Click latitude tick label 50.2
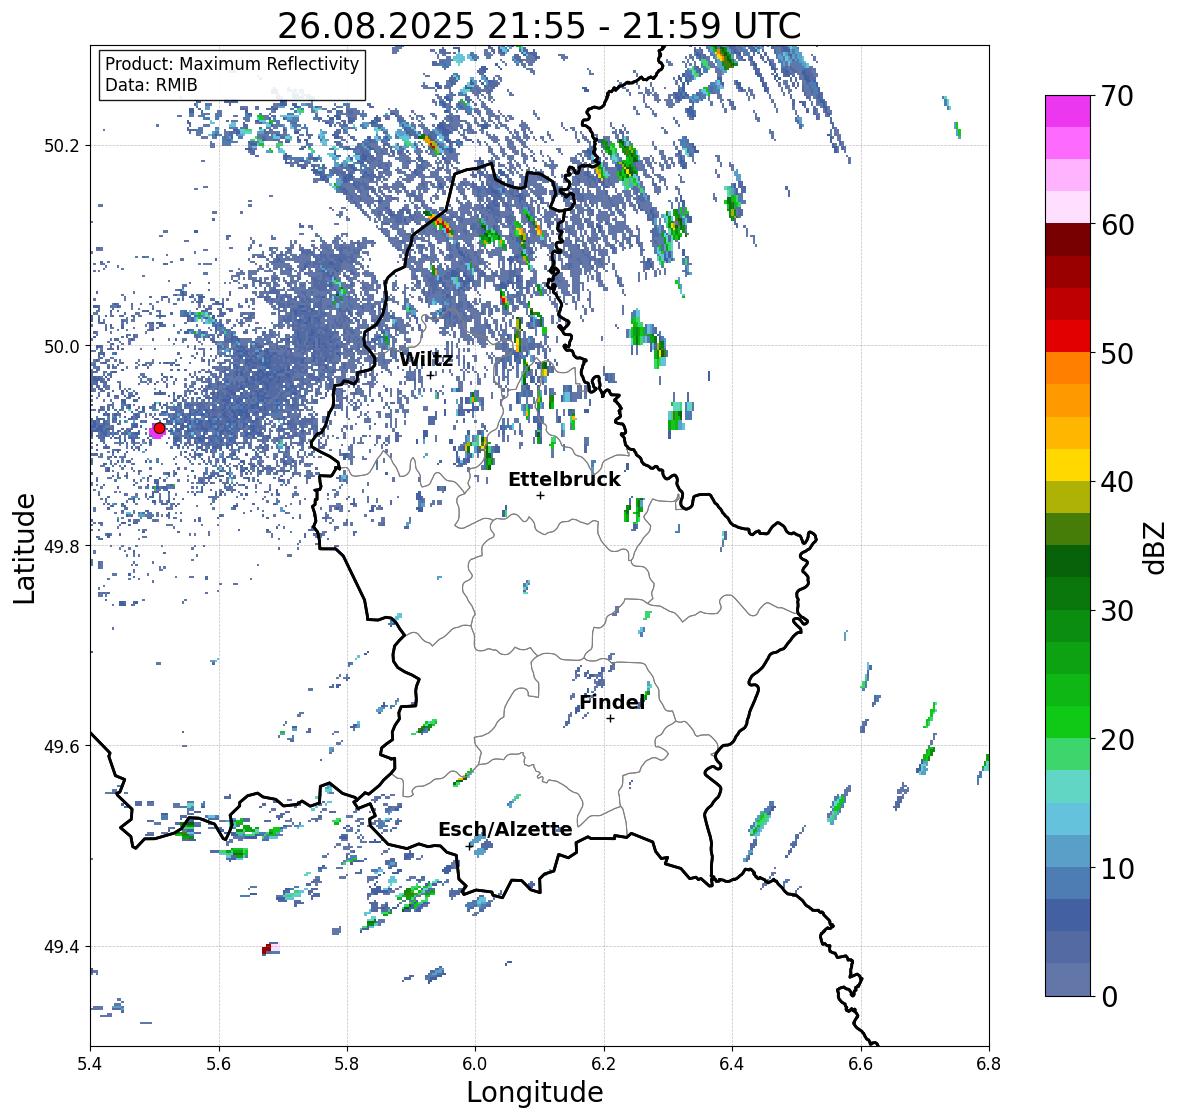Screen dimensions: 1179x1117 (62, 146)
